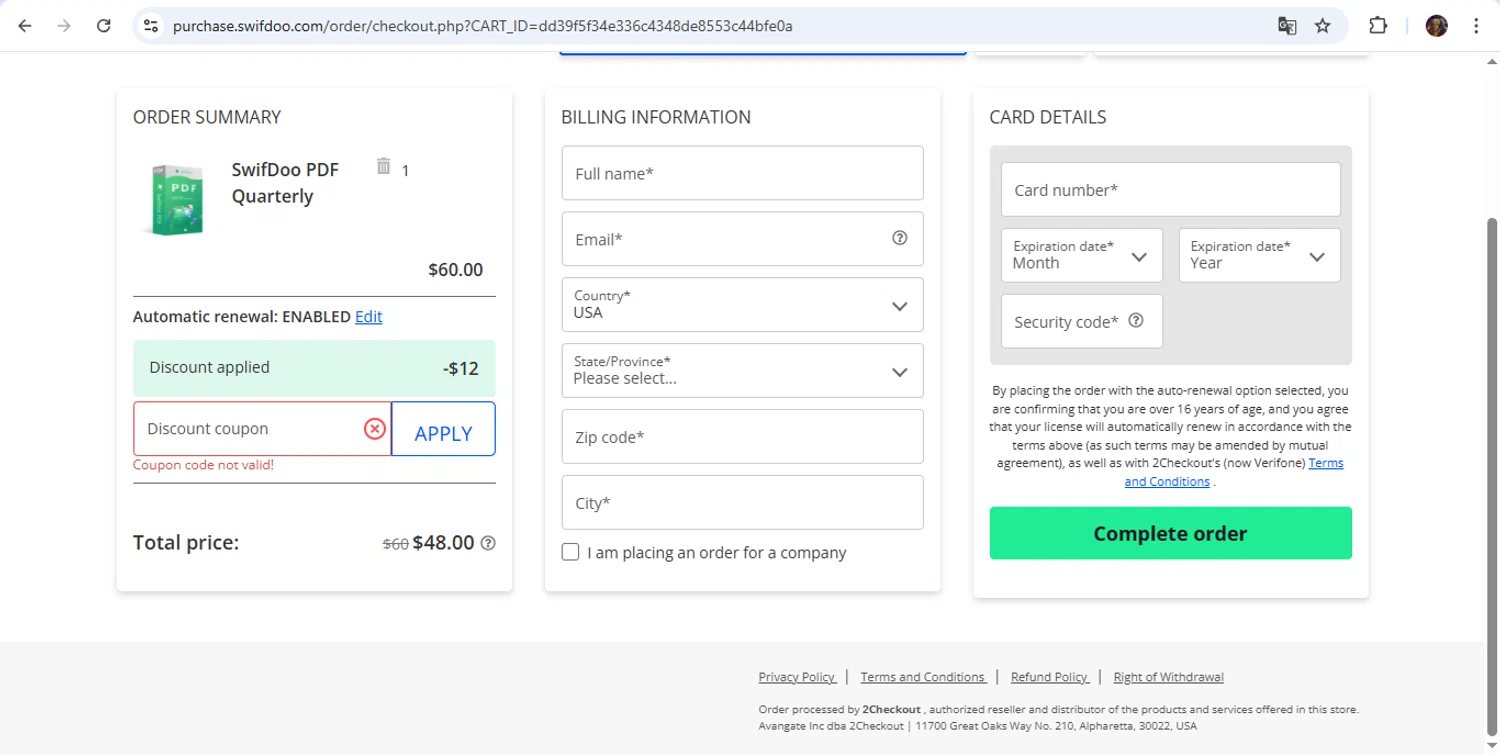Focus the Security code field
Screen dimensions: 1500x755
click(1082, 321)
